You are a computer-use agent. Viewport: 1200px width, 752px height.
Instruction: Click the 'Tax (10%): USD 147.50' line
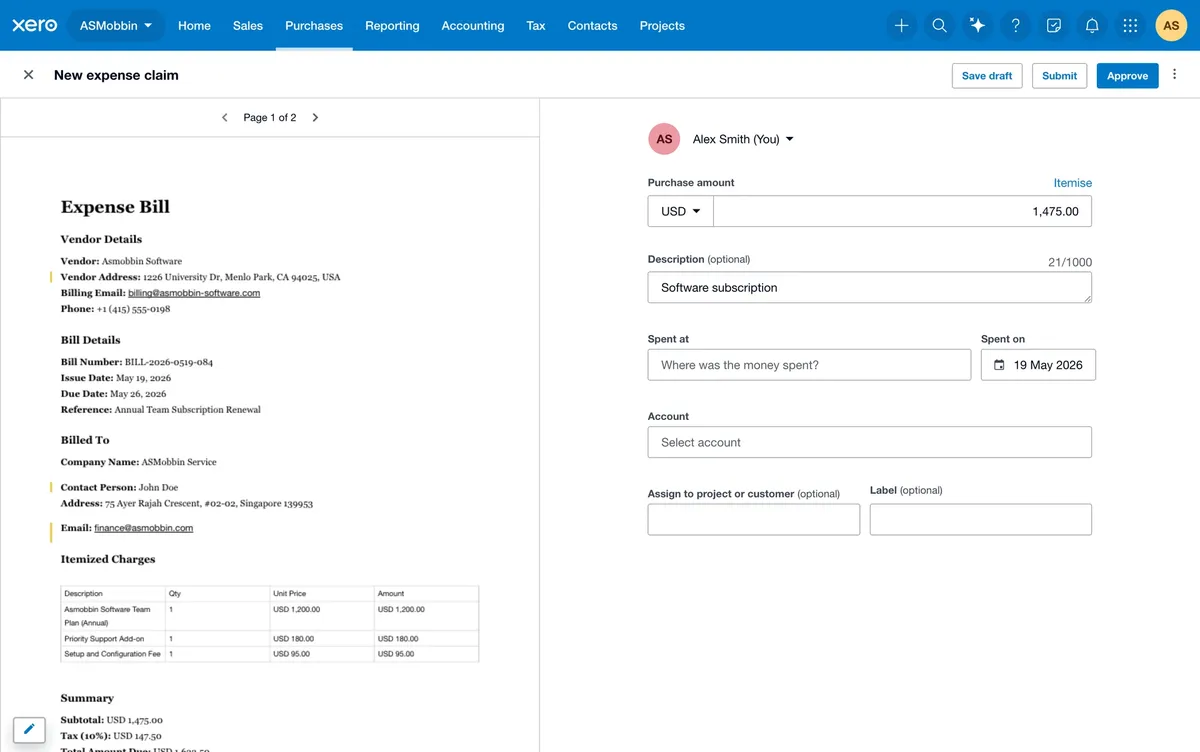click(x=111, y=735)
